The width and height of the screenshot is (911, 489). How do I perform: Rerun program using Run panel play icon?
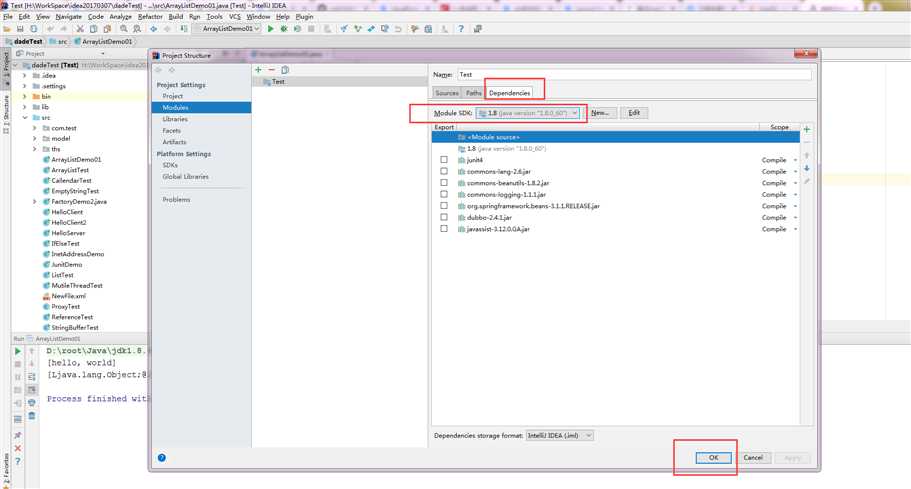pyautogui.click(x=17, y=351)
